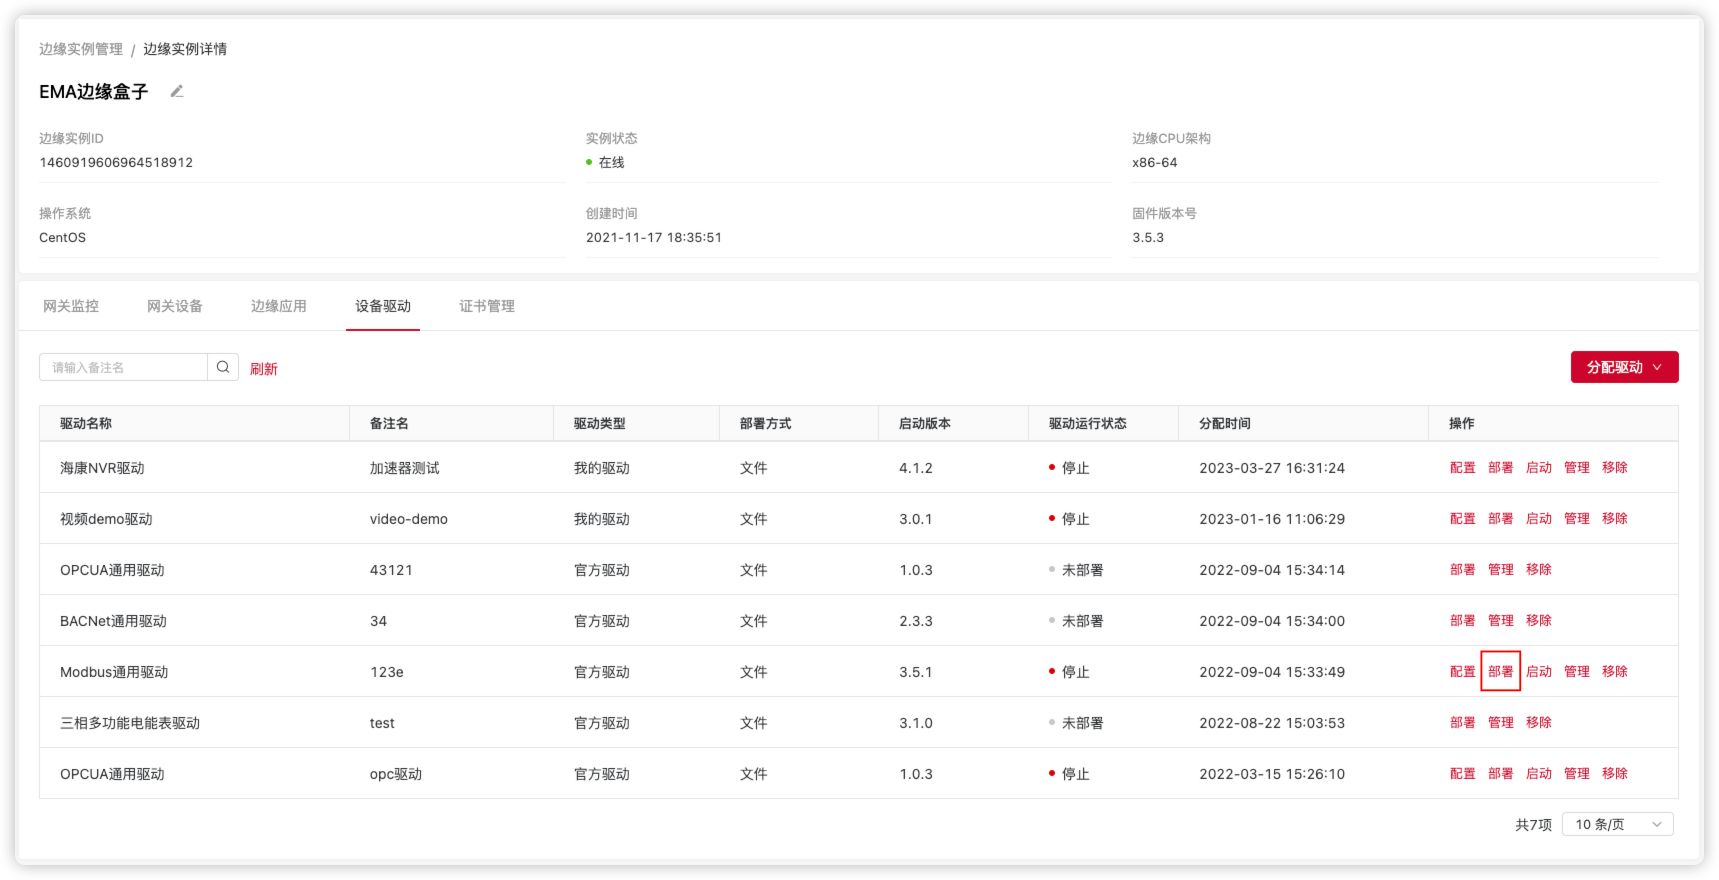Click 启动 for opc驱动 row
The height and width of the screenshot is (880, 1719).
point(1538,773)
